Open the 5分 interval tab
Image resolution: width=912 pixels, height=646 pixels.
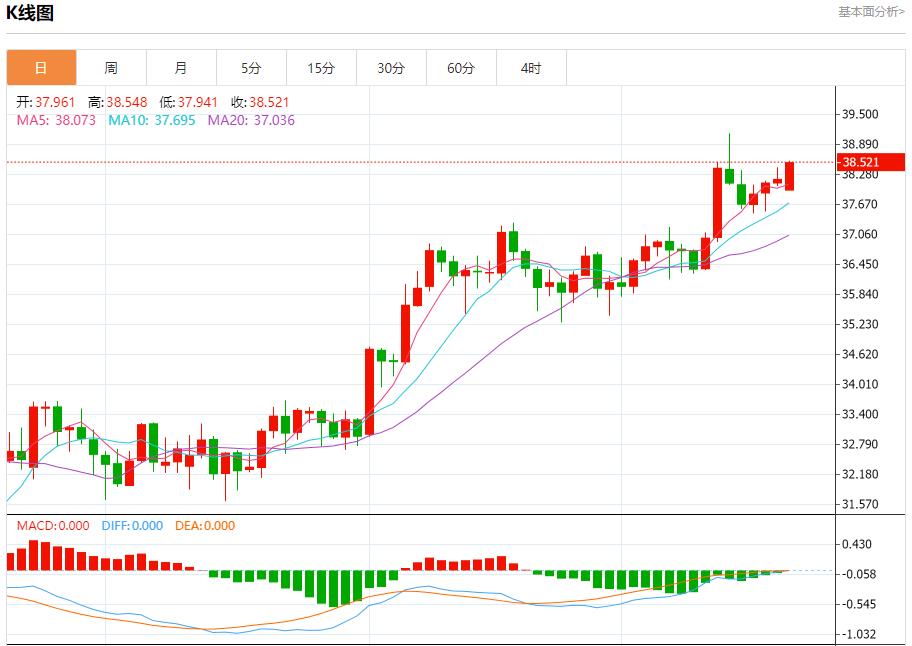pyautogui.click(x=251, y=68)
